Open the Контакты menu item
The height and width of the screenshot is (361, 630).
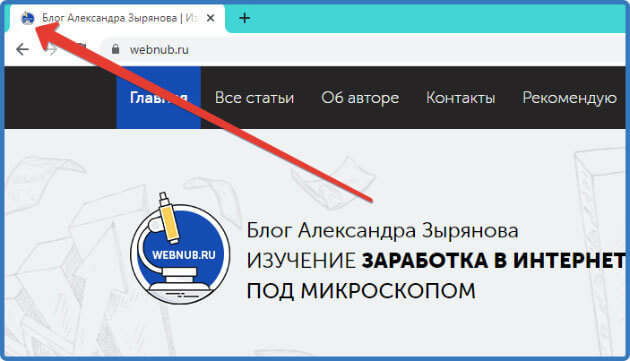(x=460, y=98)
